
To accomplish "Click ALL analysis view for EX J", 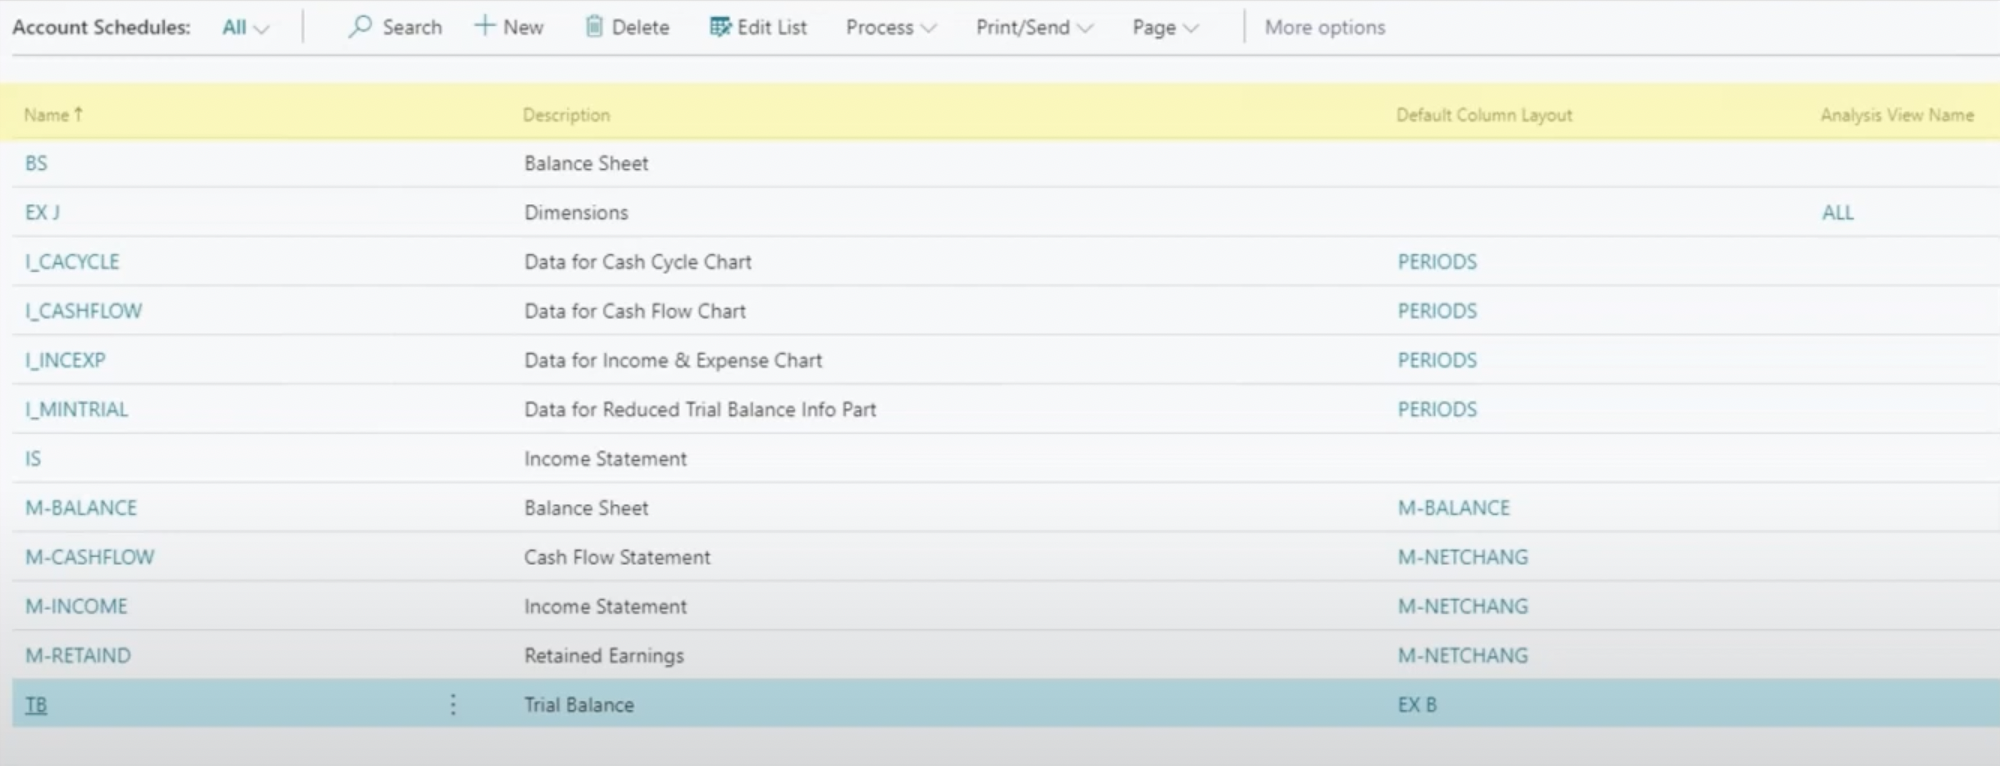I will click(1838, 212).
